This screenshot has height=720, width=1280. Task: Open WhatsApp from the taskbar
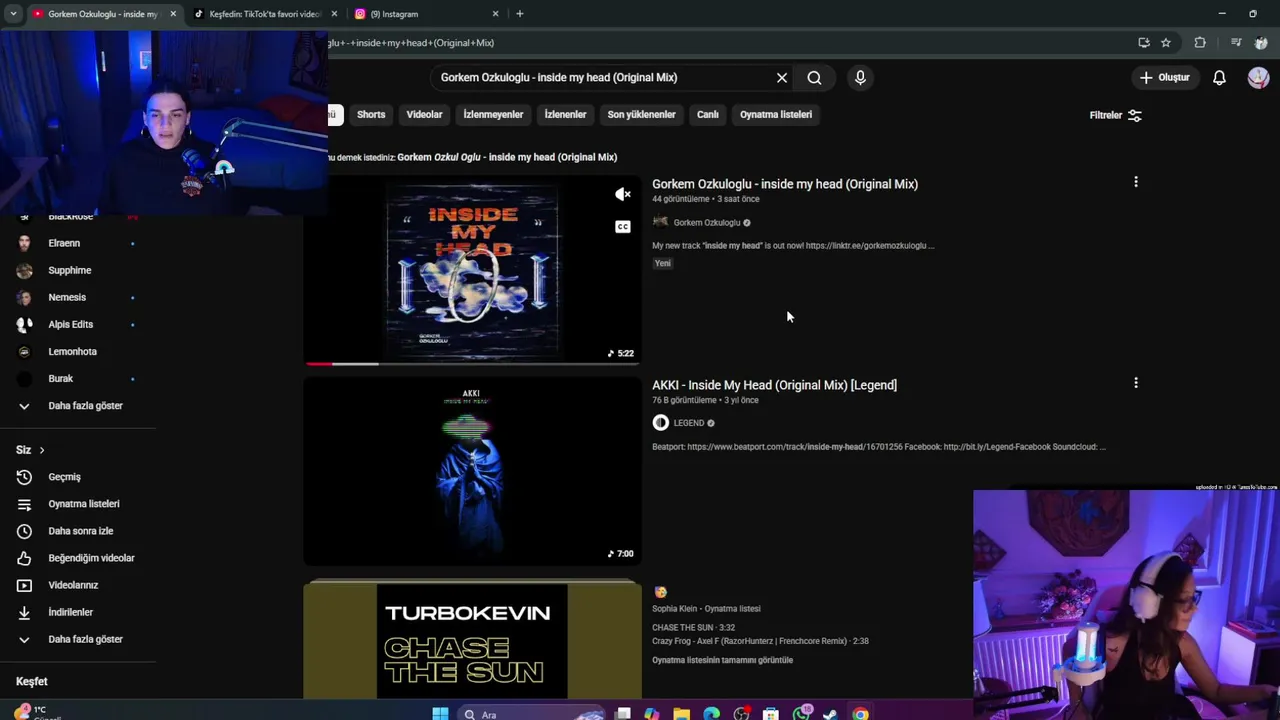pos(802,714)
